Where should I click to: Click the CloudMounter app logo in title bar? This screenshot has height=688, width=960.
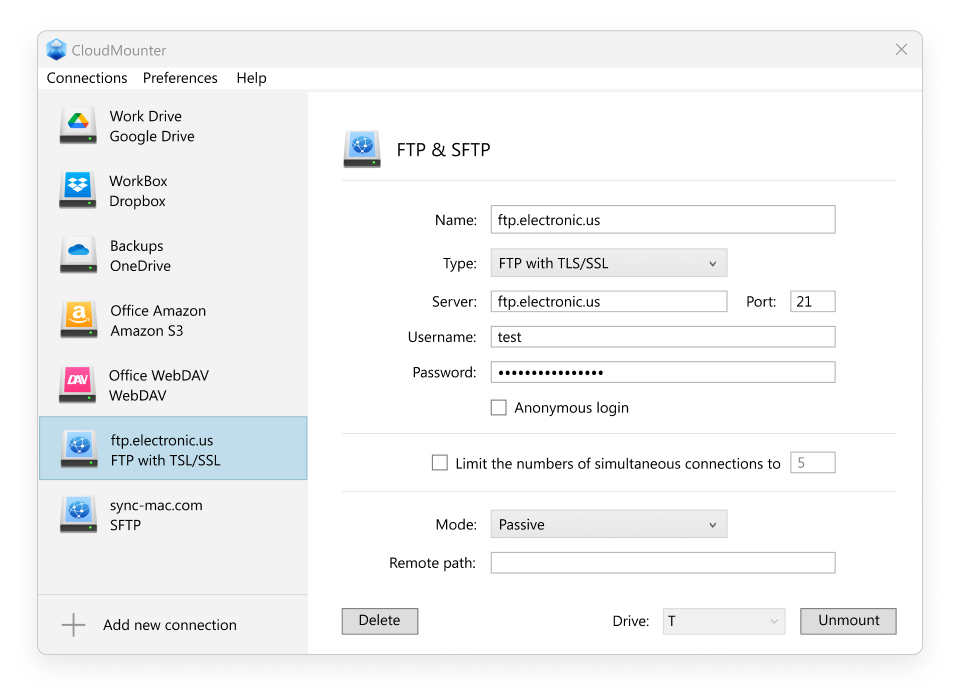click(x=57, y=50)
